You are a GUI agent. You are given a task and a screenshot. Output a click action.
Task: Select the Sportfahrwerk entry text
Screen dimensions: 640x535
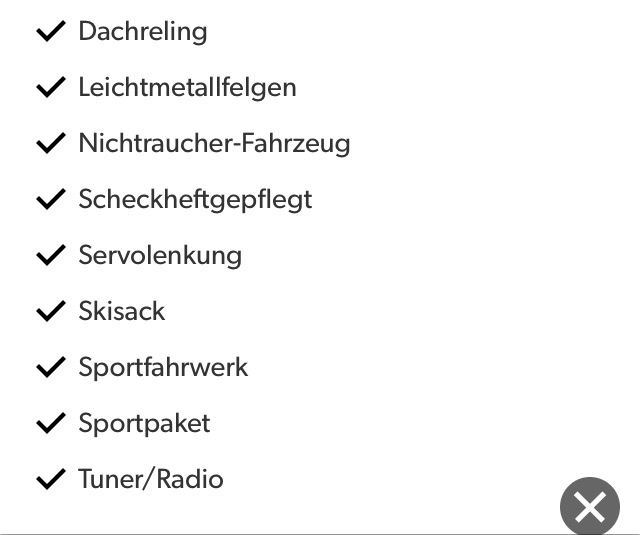pos(163,368)
